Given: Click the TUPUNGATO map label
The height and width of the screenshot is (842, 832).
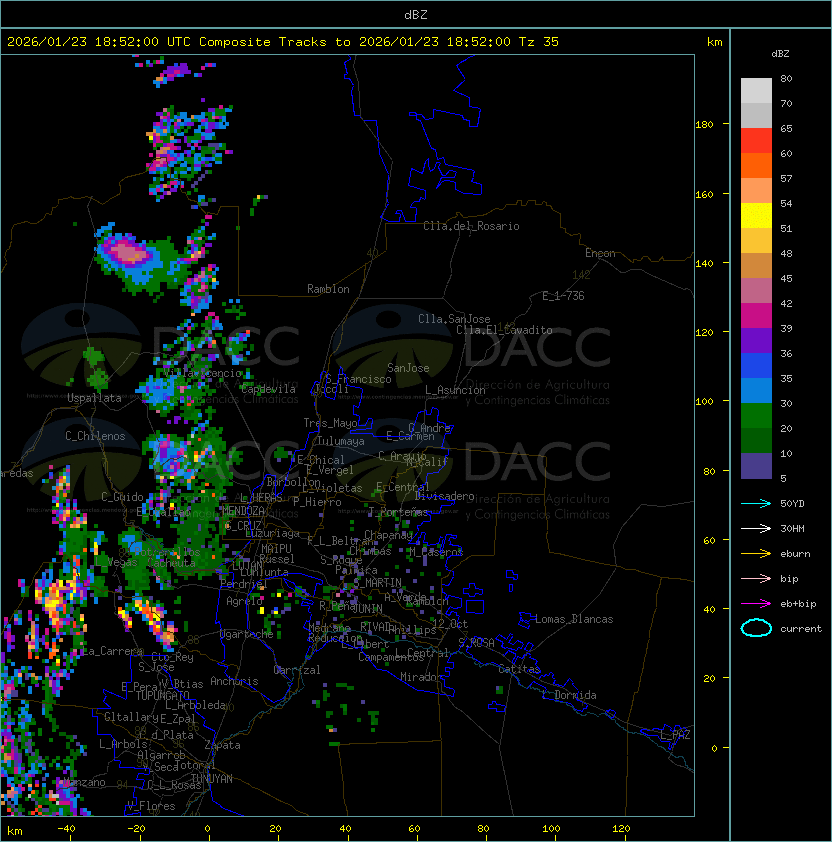Looking at the screenshot, I should tap(163, 695).
